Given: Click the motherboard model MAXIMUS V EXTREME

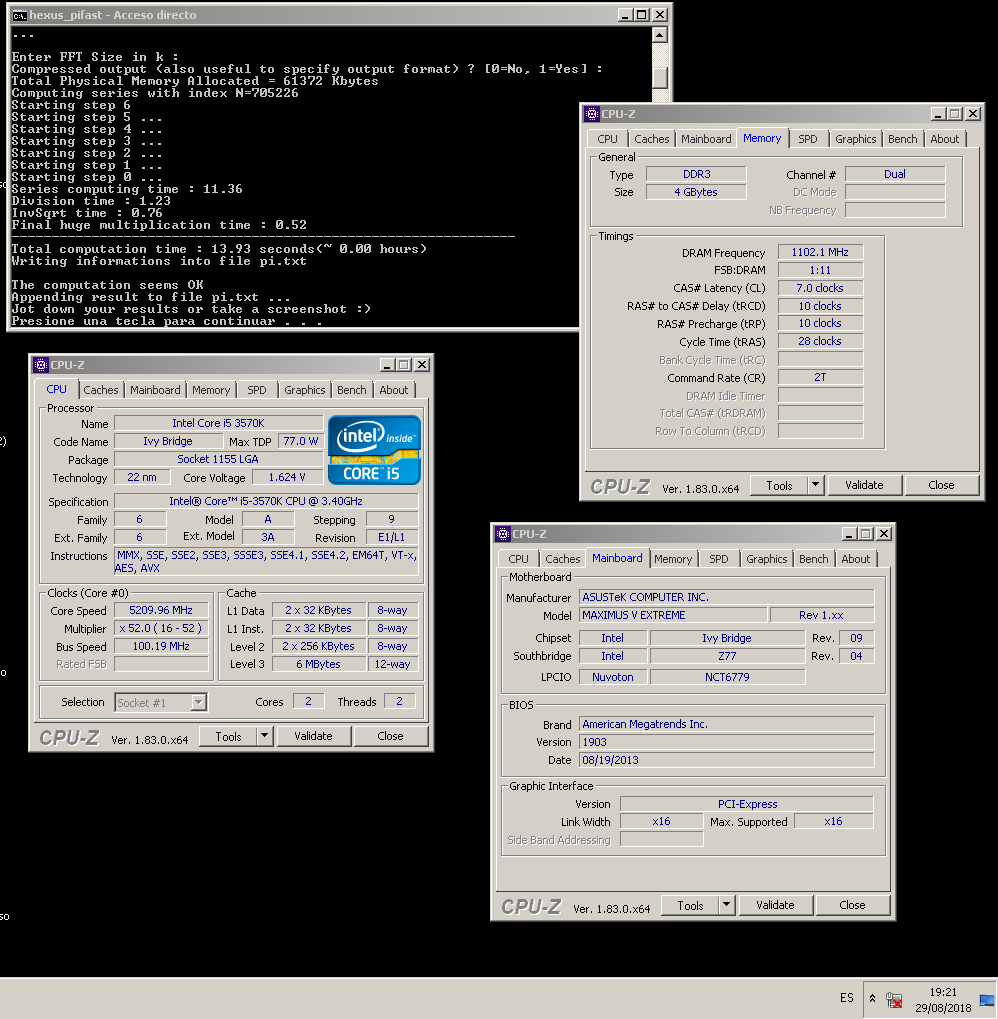Looking at the screenshot, I should [673, 615].
